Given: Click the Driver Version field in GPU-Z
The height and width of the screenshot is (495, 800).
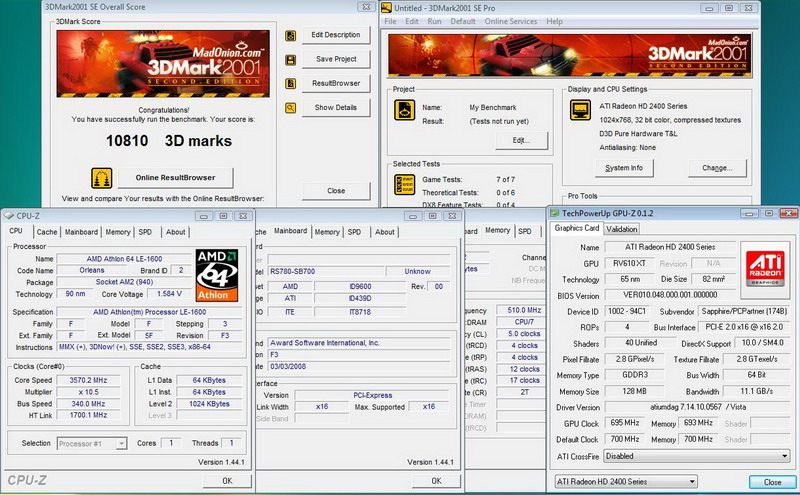Looking at the screenshot, I should [697, 407].
